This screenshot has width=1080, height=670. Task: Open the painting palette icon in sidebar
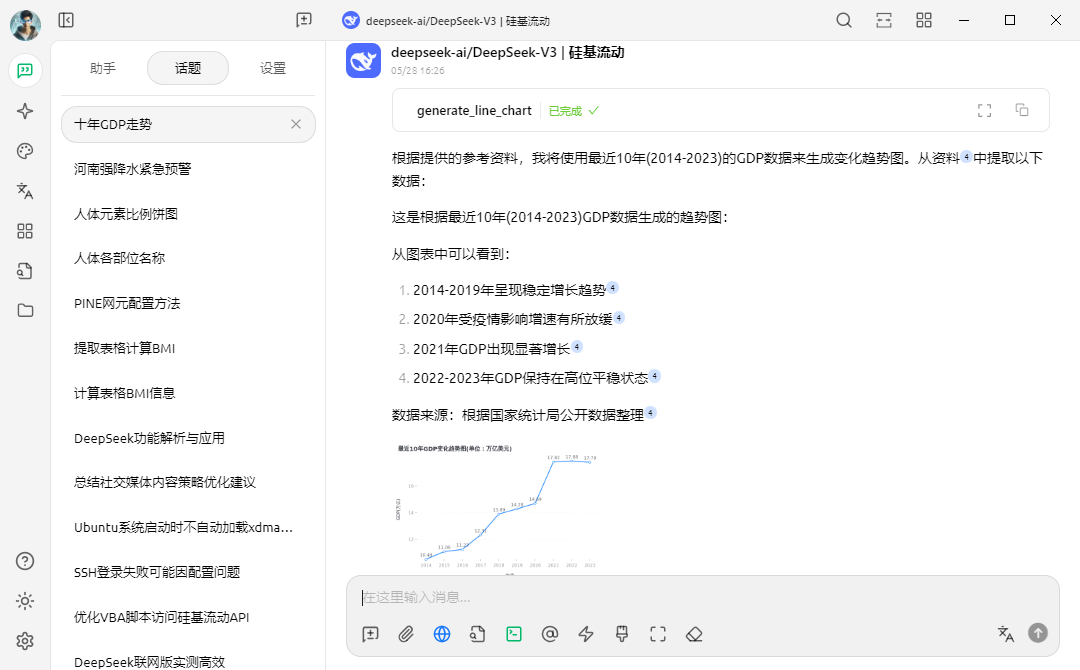click(25, 151)
